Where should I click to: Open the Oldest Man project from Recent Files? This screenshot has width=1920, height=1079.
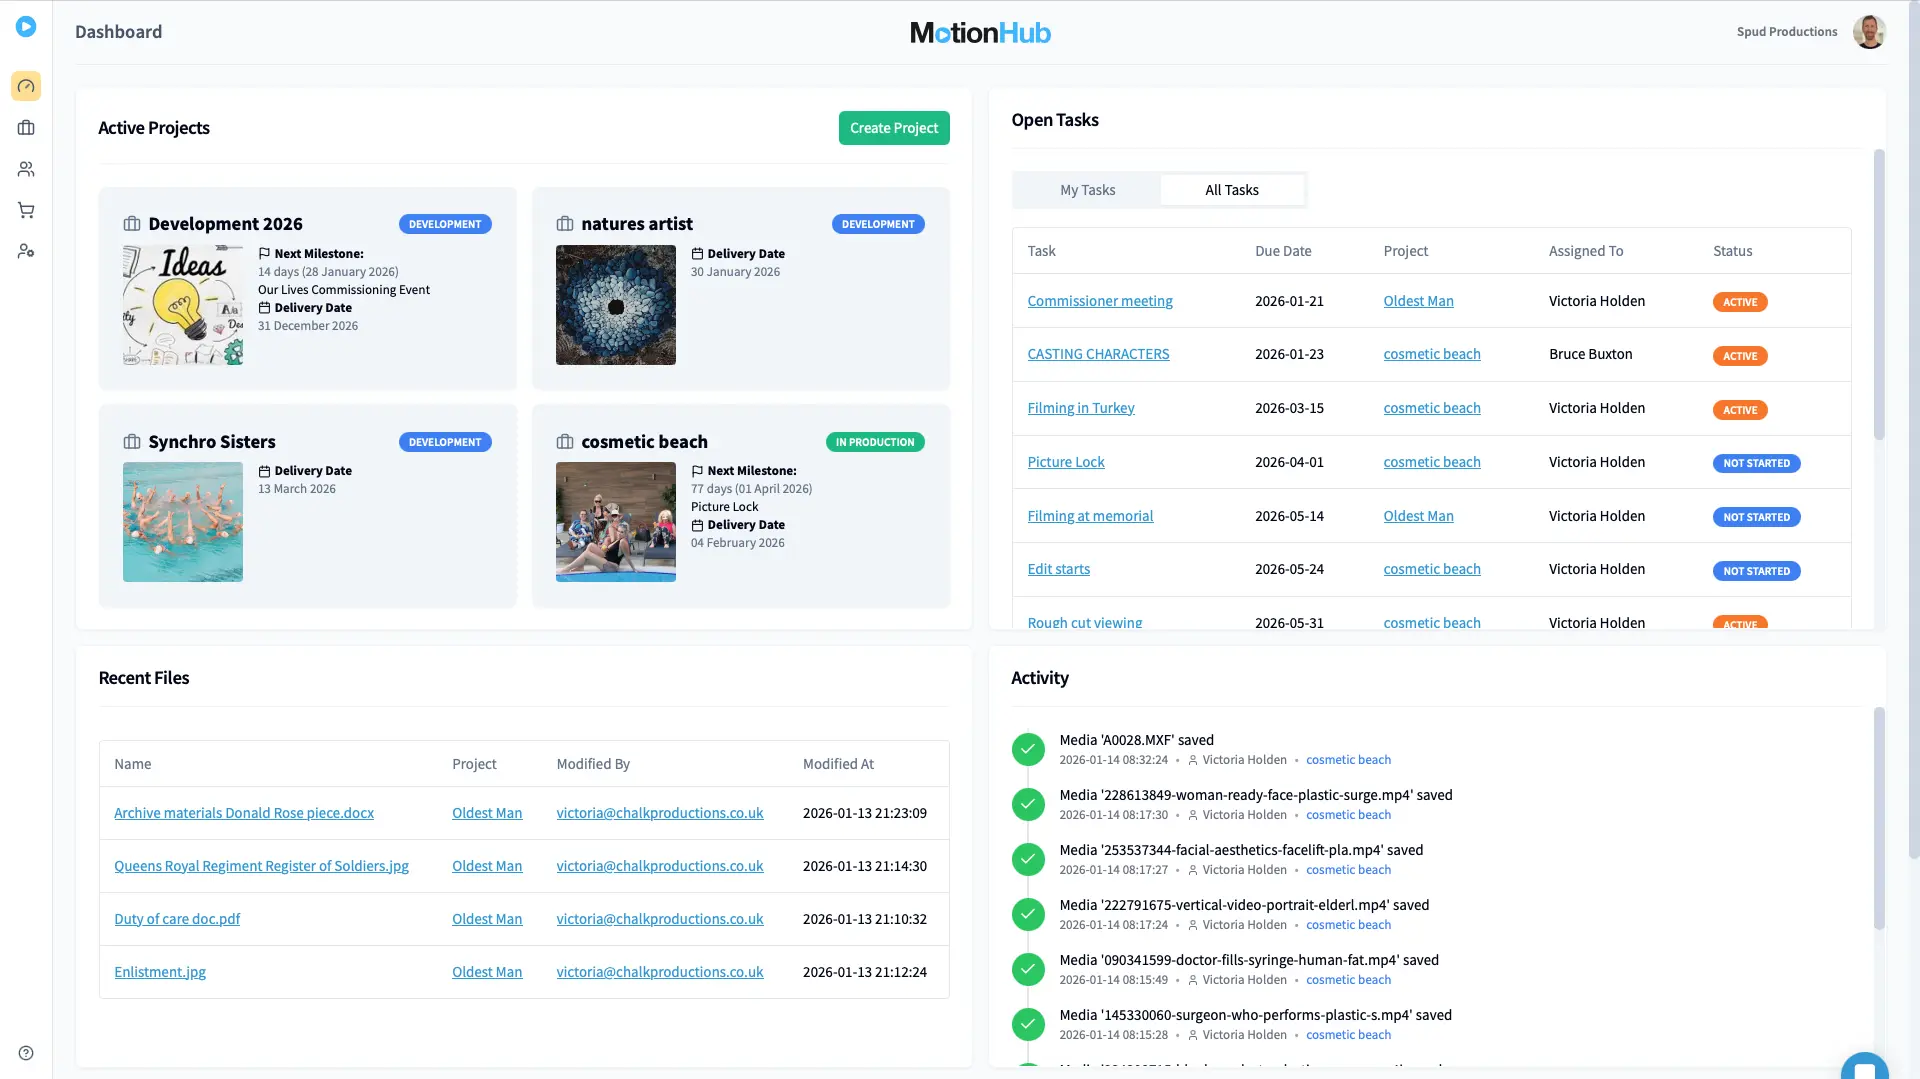(487, 812)
